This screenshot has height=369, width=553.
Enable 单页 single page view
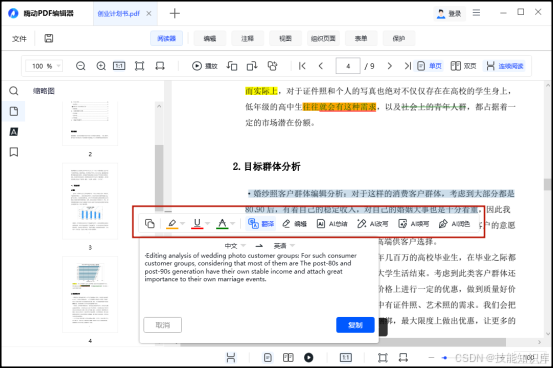(x=429, y=66)
